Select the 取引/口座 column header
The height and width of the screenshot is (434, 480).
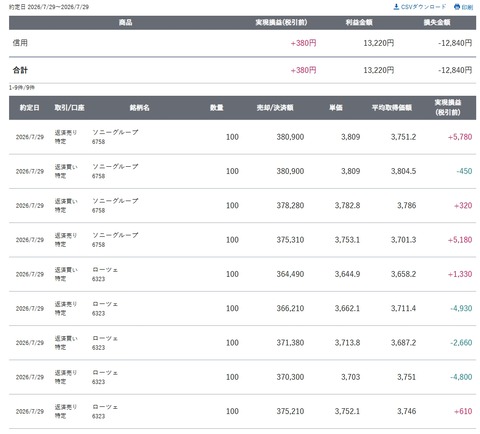(69, 108)
